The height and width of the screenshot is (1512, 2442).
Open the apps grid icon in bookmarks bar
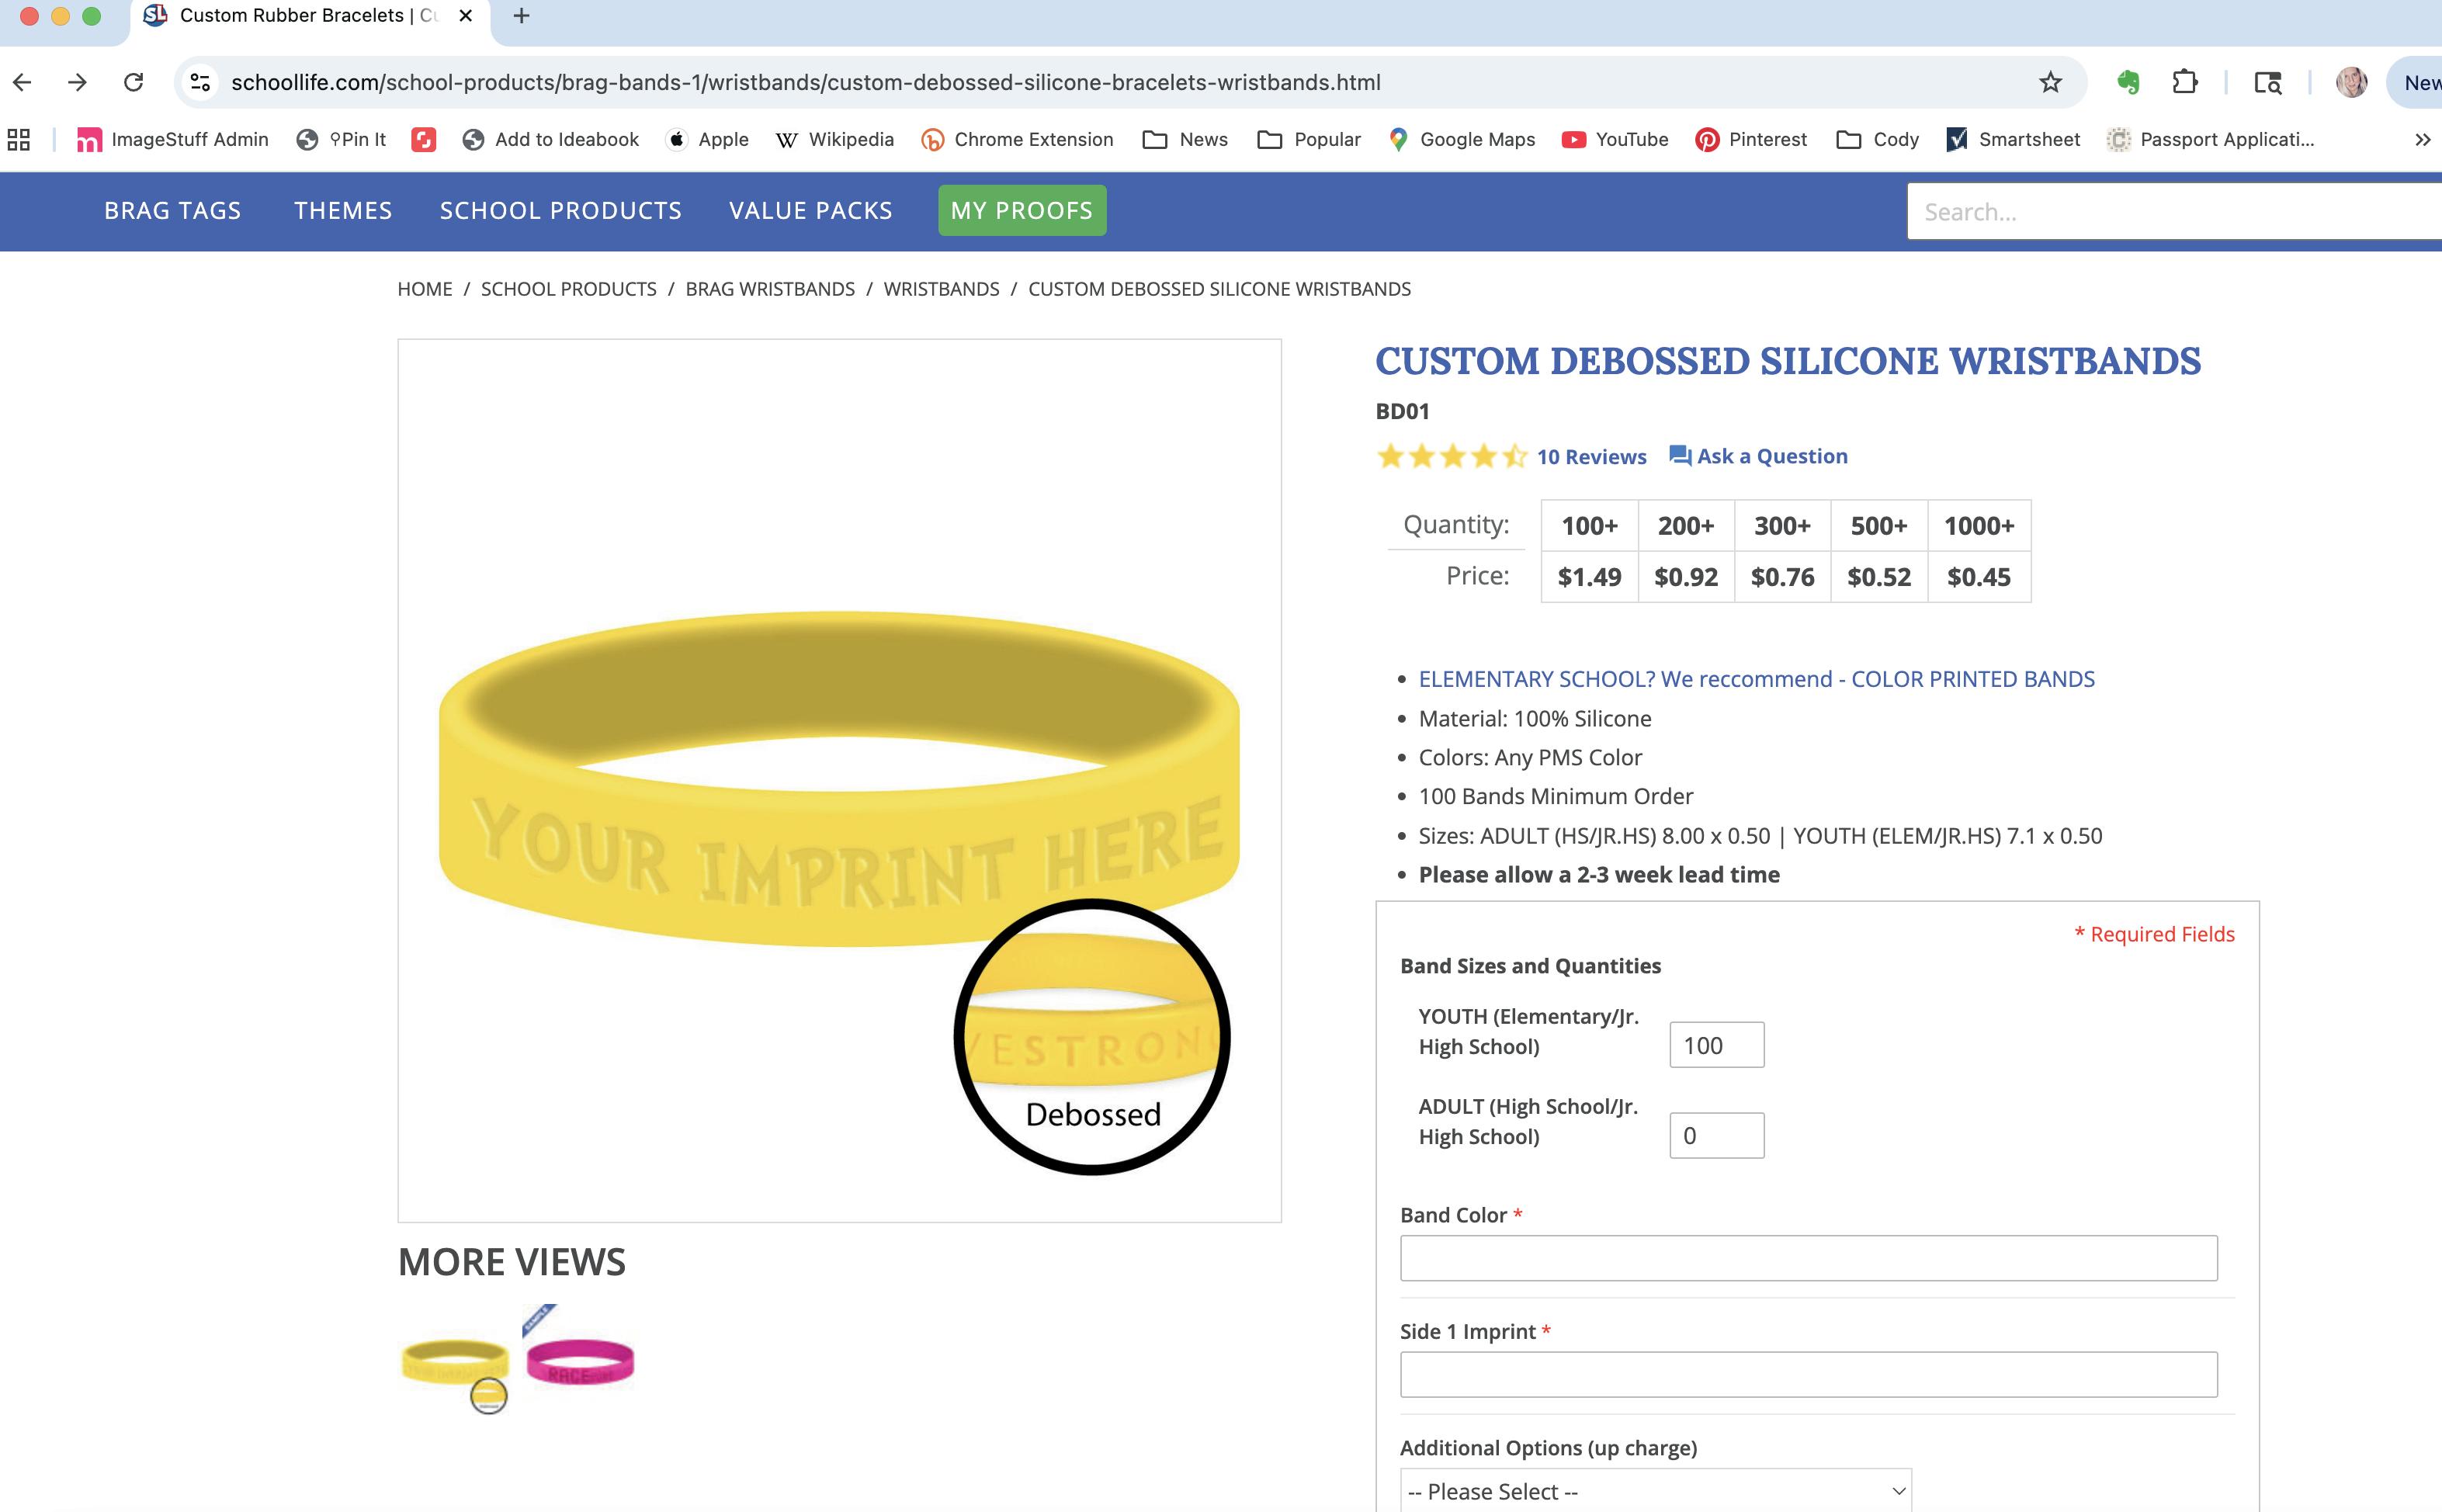click(x=18, y=139)
